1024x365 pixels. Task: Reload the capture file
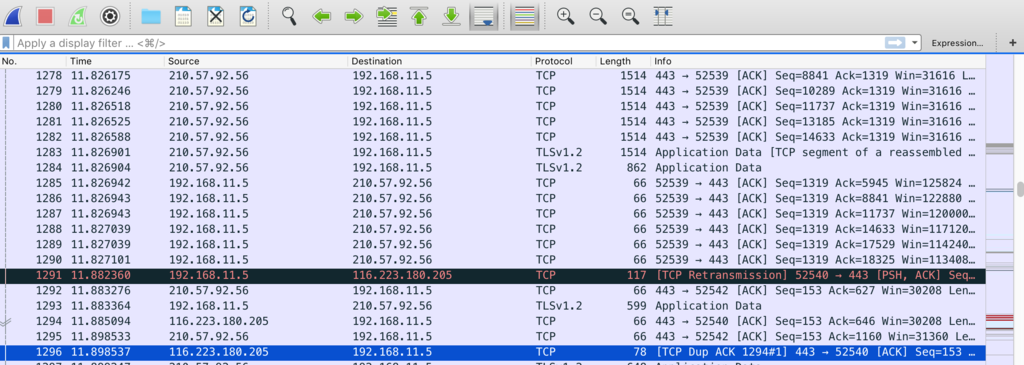(248, 16)
